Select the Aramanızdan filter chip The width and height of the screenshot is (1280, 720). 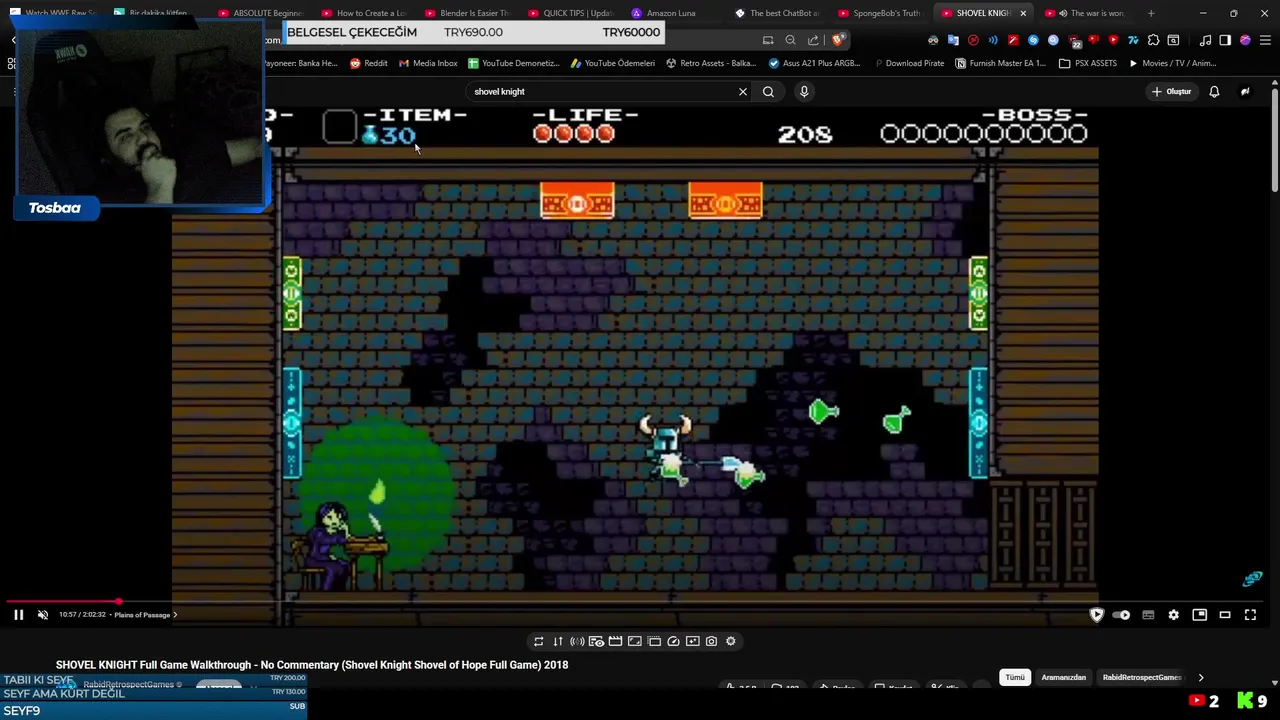tap(1064, 677)
